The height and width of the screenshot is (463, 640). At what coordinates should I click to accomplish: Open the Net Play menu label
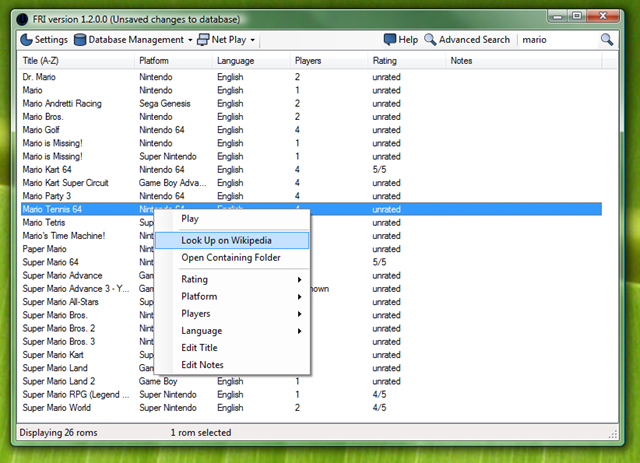(229, 40)
